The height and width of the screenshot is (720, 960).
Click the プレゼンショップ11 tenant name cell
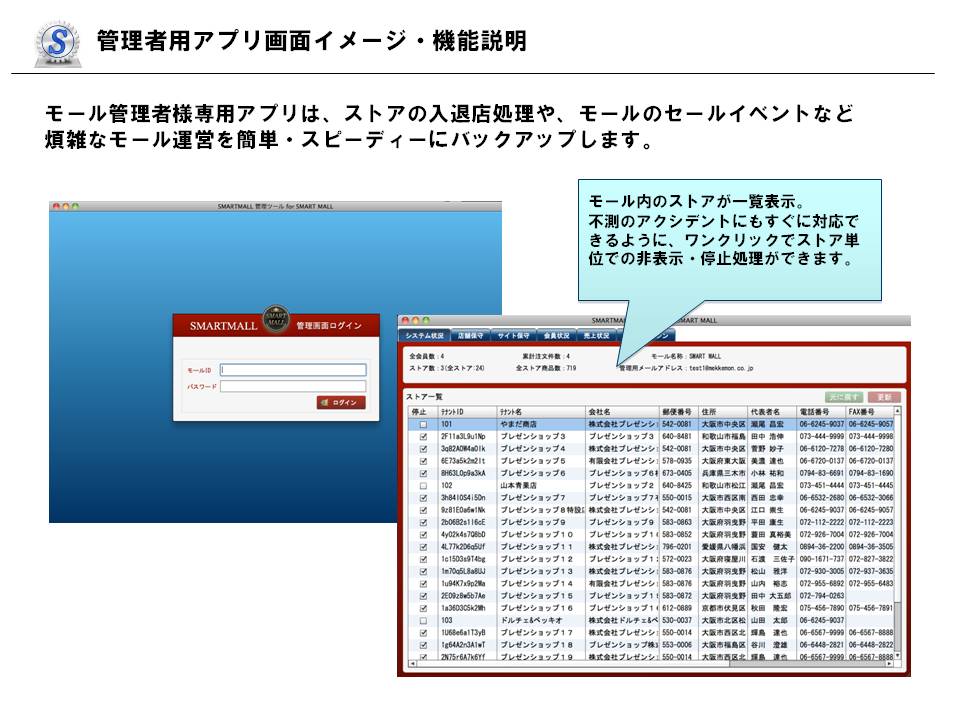[540, 547]
